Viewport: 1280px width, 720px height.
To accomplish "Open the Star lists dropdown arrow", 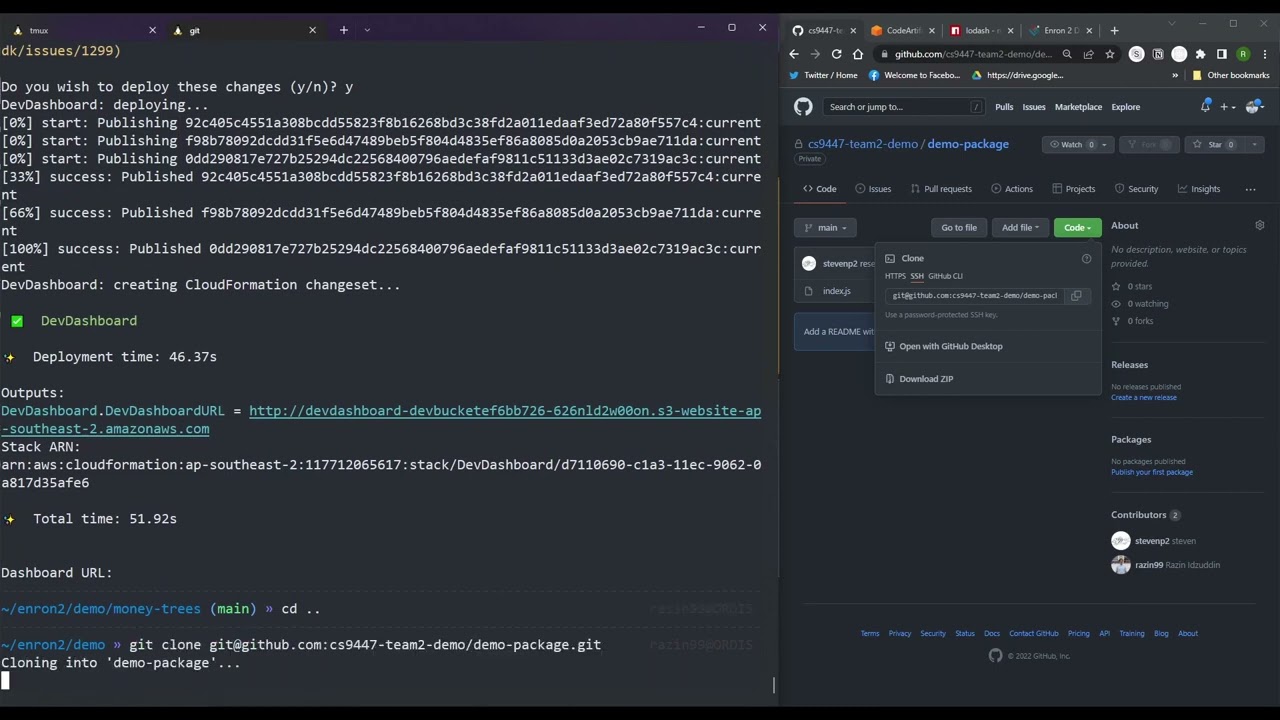I will 1254,145.
